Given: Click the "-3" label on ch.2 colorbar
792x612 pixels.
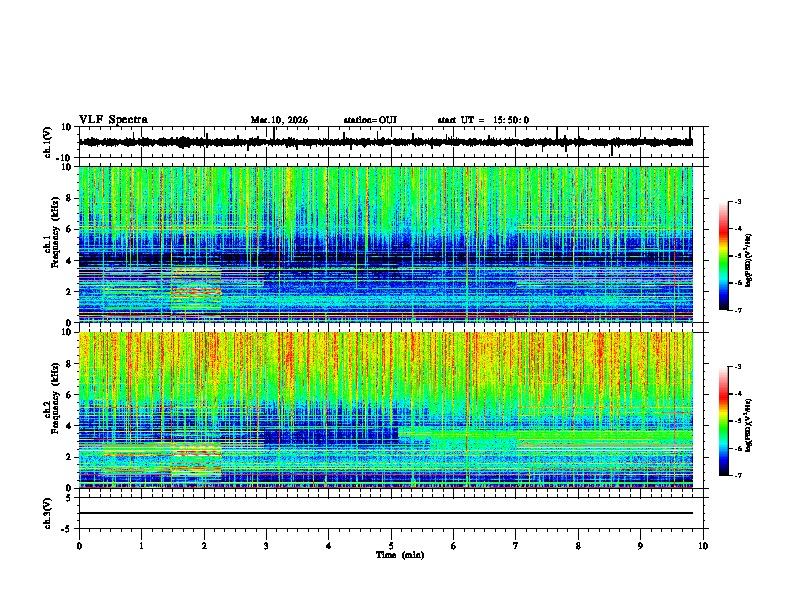Looking at the screenshot, I should point(738,367).
